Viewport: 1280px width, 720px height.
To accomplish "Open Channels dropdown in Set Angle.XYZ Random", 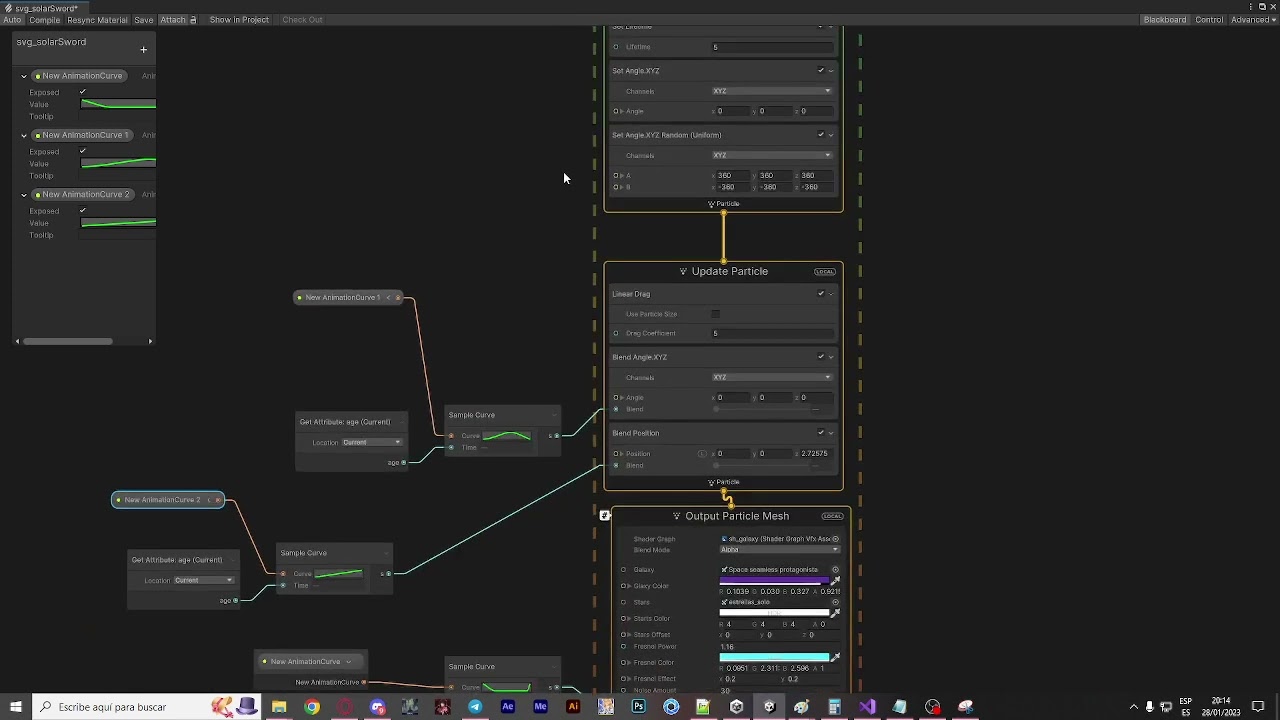I will tap(772, 155).
